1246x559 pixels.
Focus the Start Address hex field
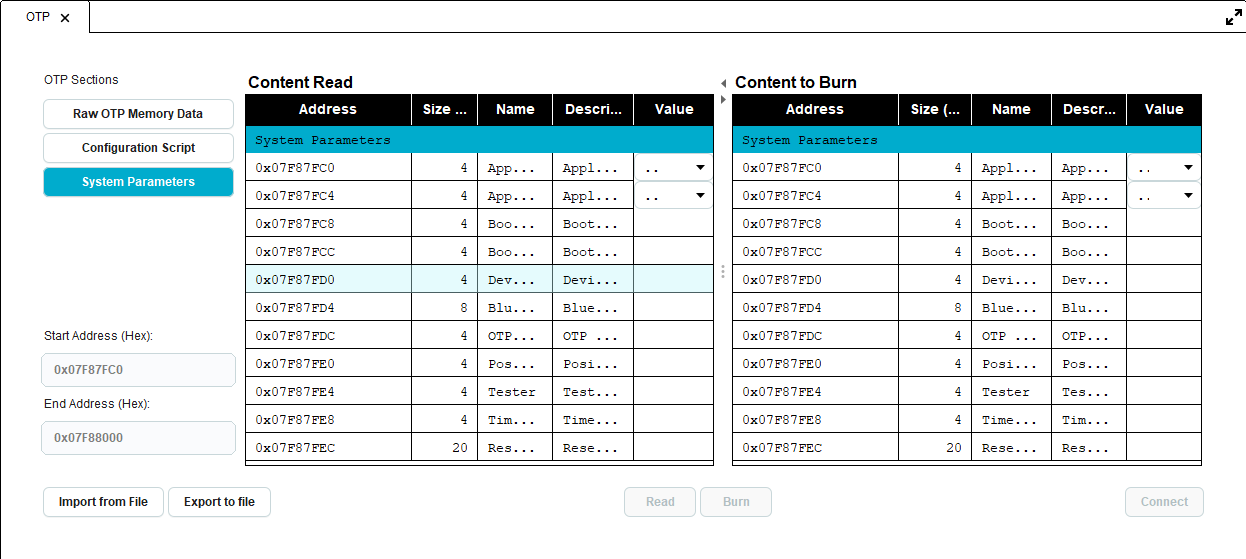click(x=138, y=370)
